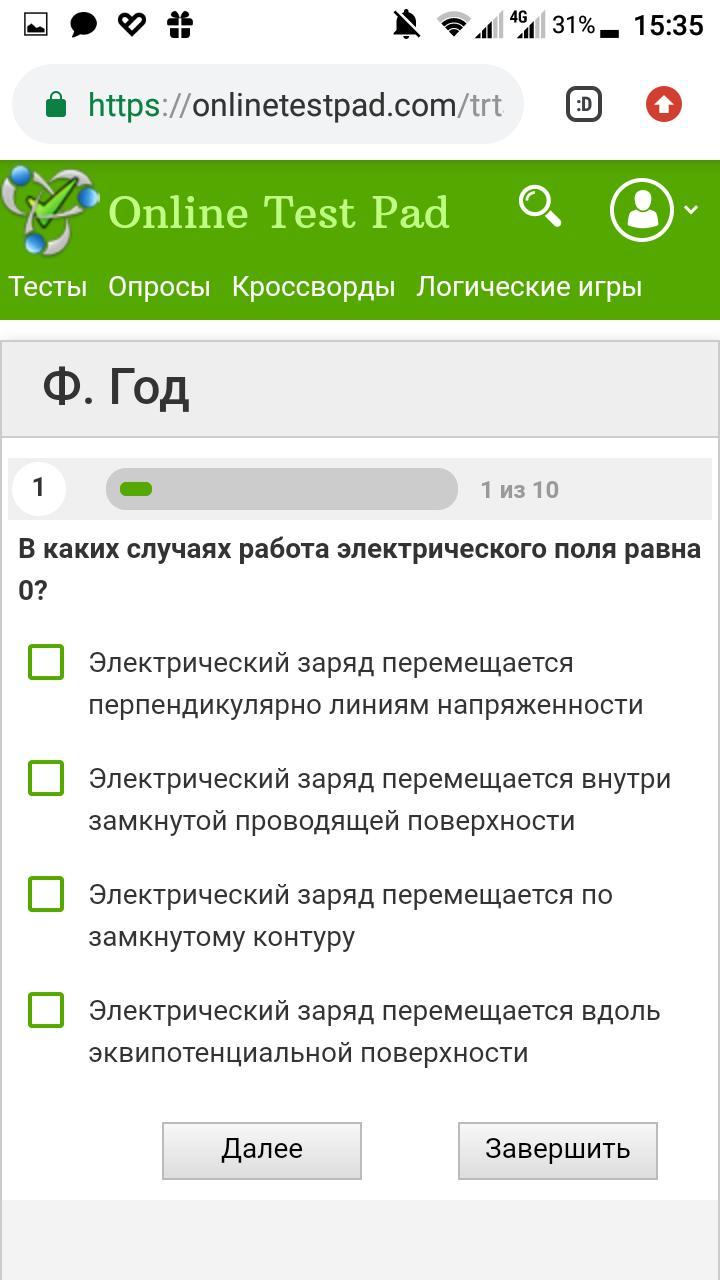The image size is (720, 1280).
Task: Open the user profile avatar icon
Action: [642, 210]
